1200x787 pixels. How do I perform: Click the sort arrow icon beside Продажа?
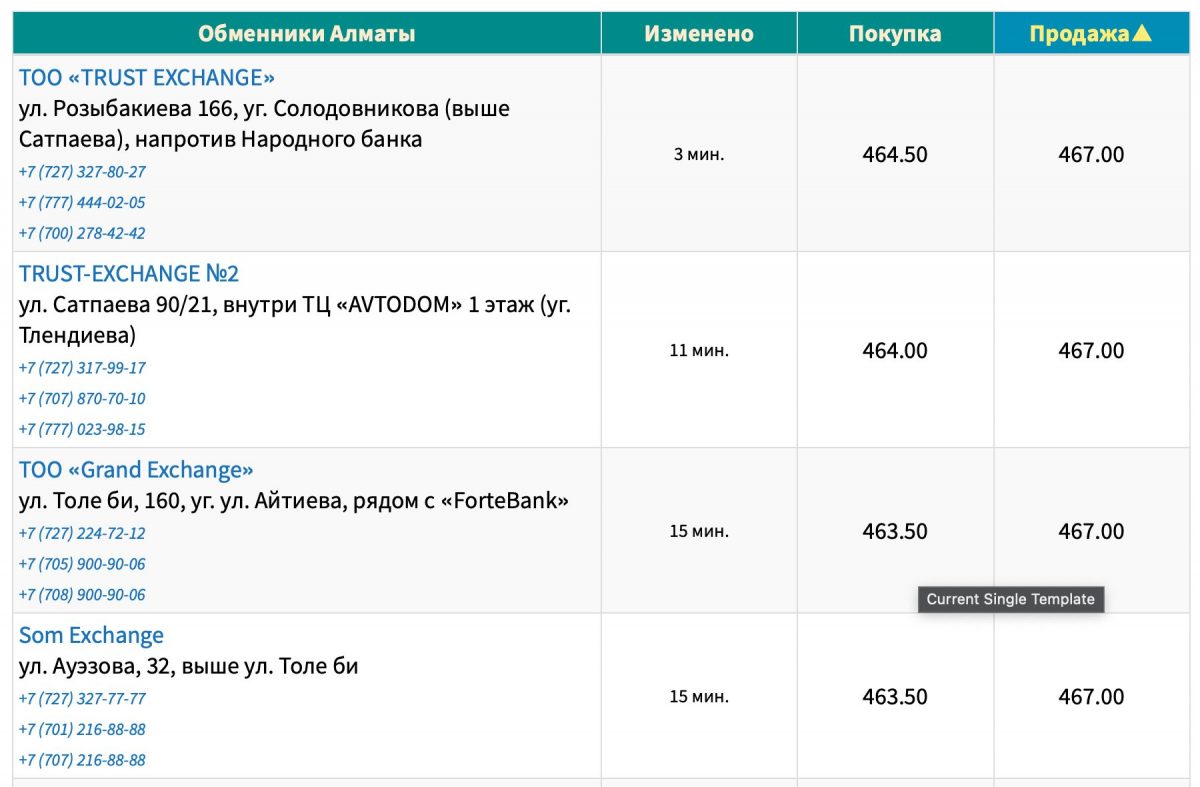click(x=1142, y=34)
